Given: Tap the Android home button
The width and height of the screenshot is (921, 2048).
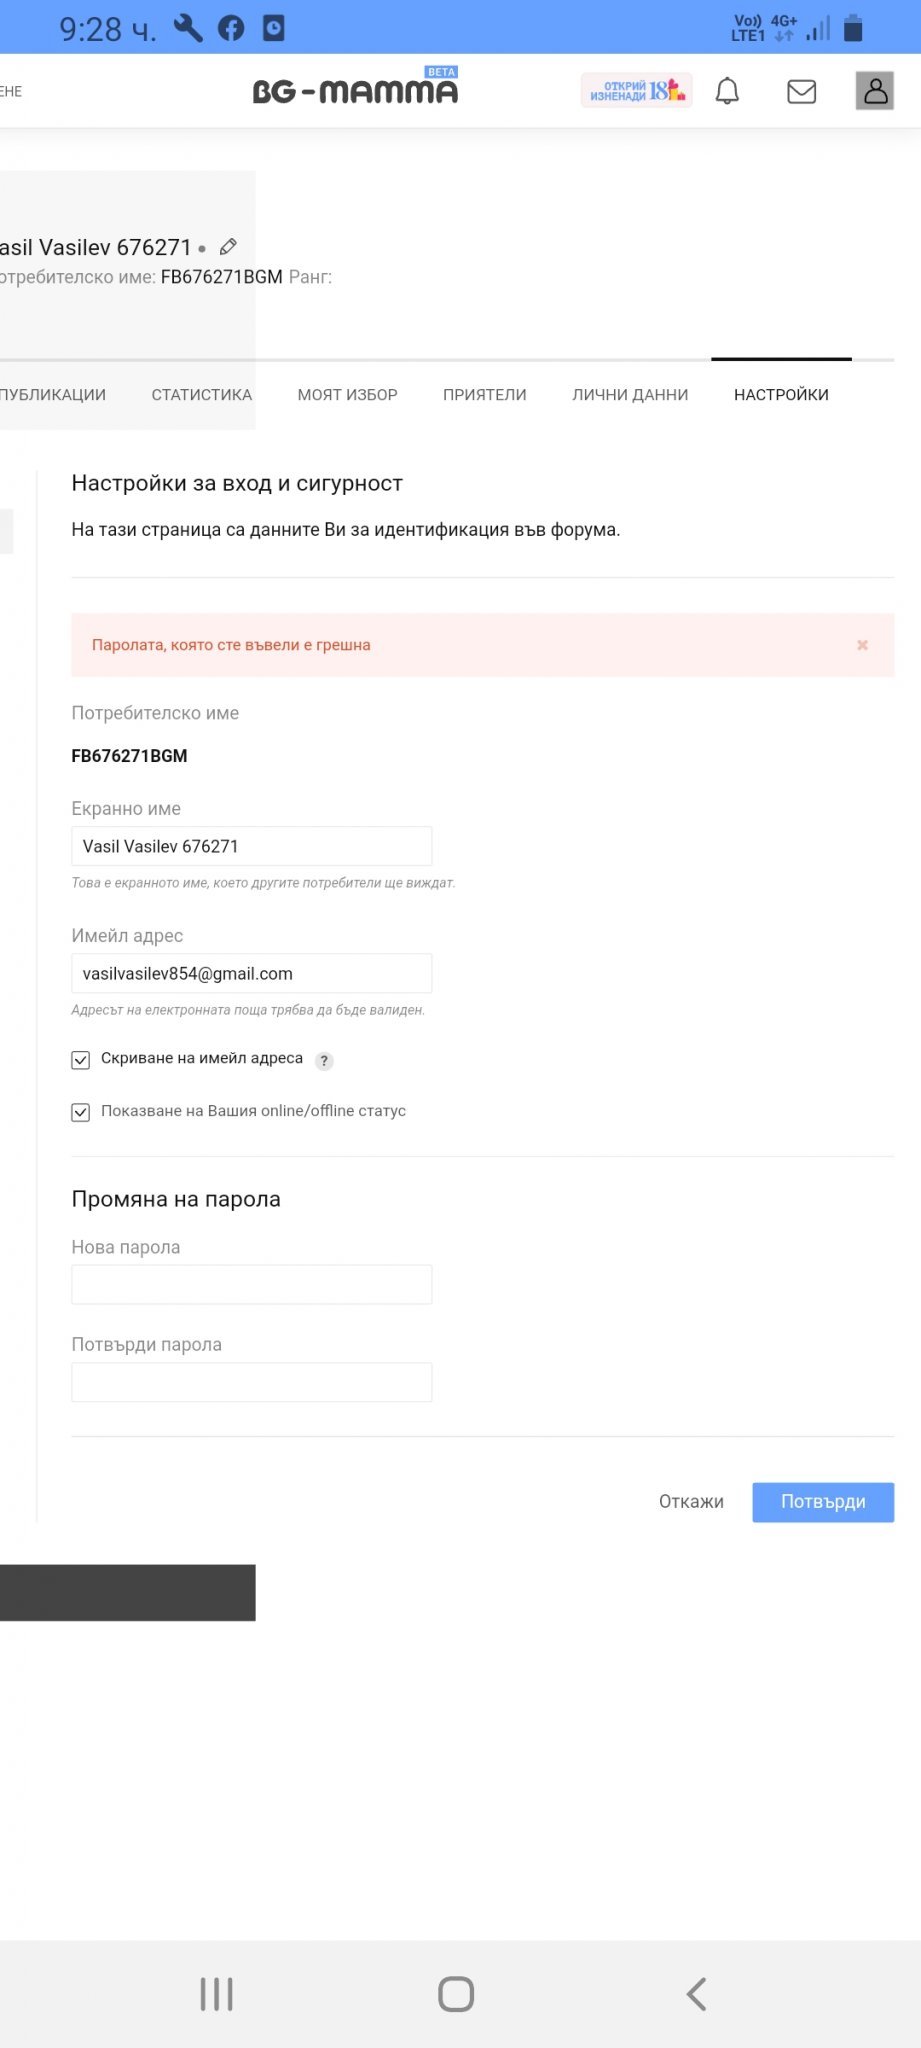Looking at the screenshot, I should (456, 1993).
